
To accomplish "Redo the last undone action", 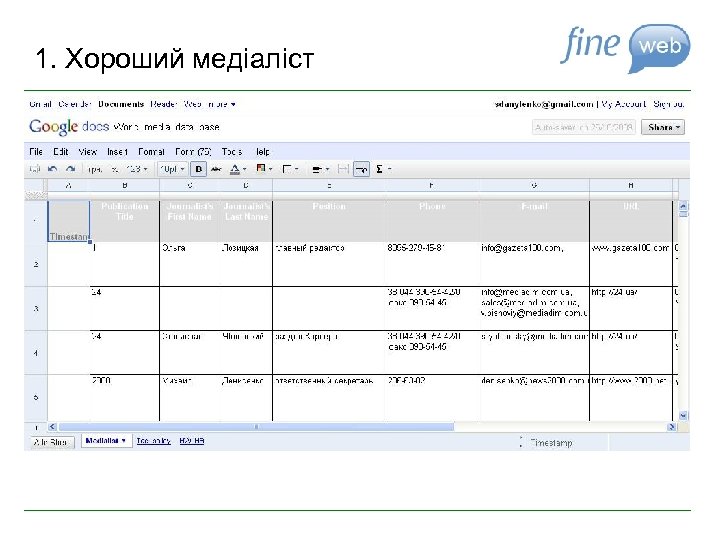I will 70,169.
